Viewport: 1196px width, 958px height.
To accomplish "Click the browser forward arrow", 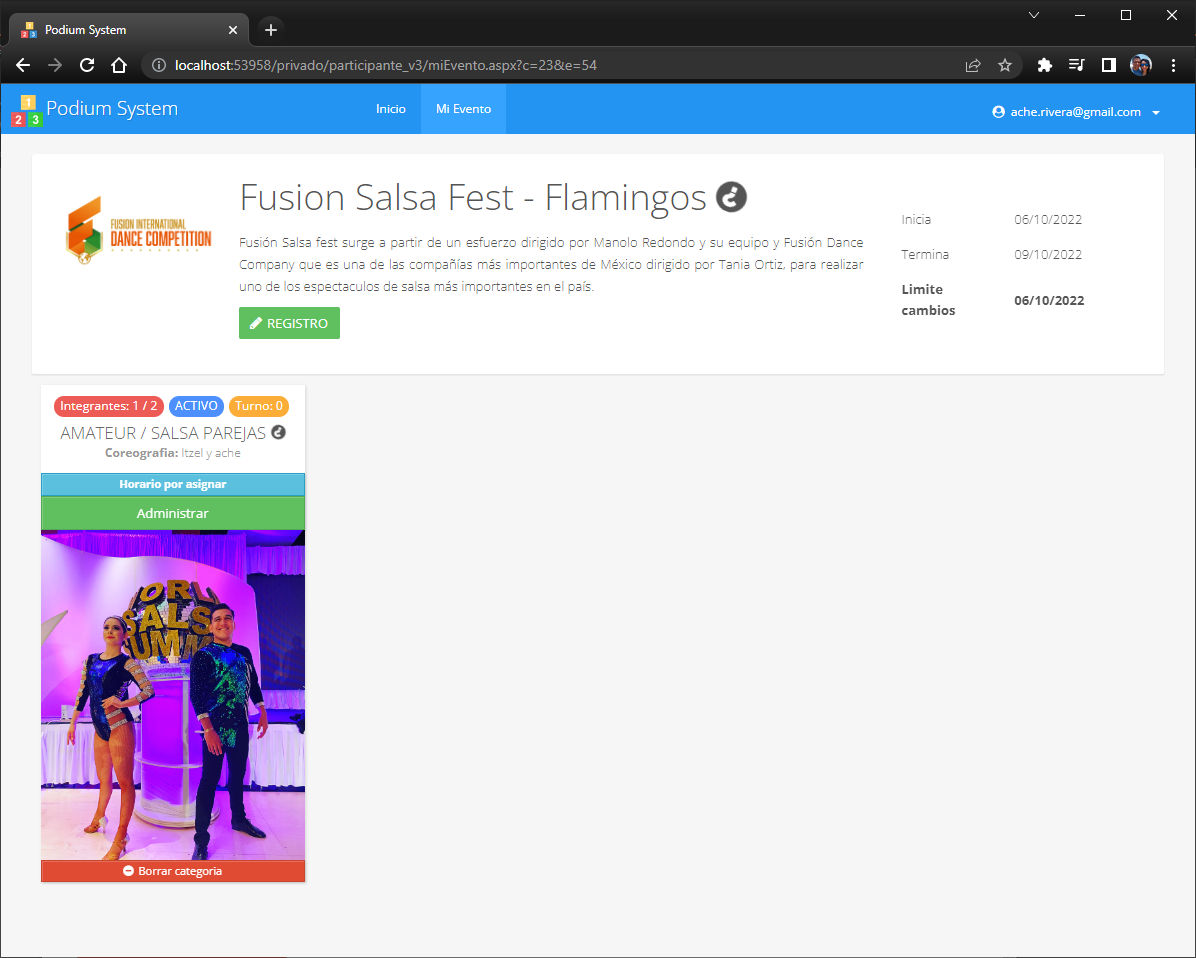I will coord(55,66).
